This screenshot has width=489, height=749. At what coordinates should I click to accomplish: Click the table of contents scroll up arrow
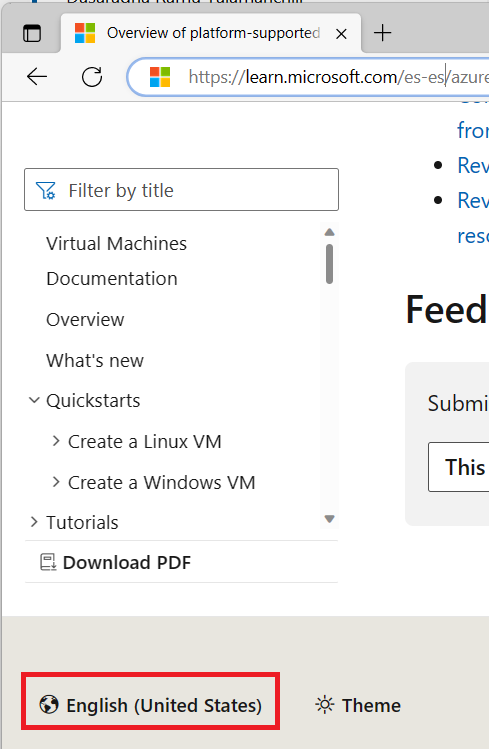pyautogui.click(x=329, y=233)
